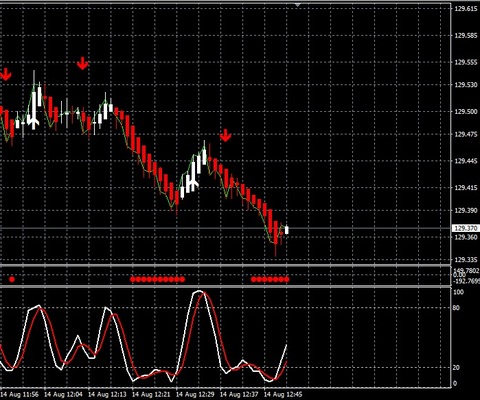Click the stochastic scale value 20
Screen dimensions: 480x400
pos(457,367)
